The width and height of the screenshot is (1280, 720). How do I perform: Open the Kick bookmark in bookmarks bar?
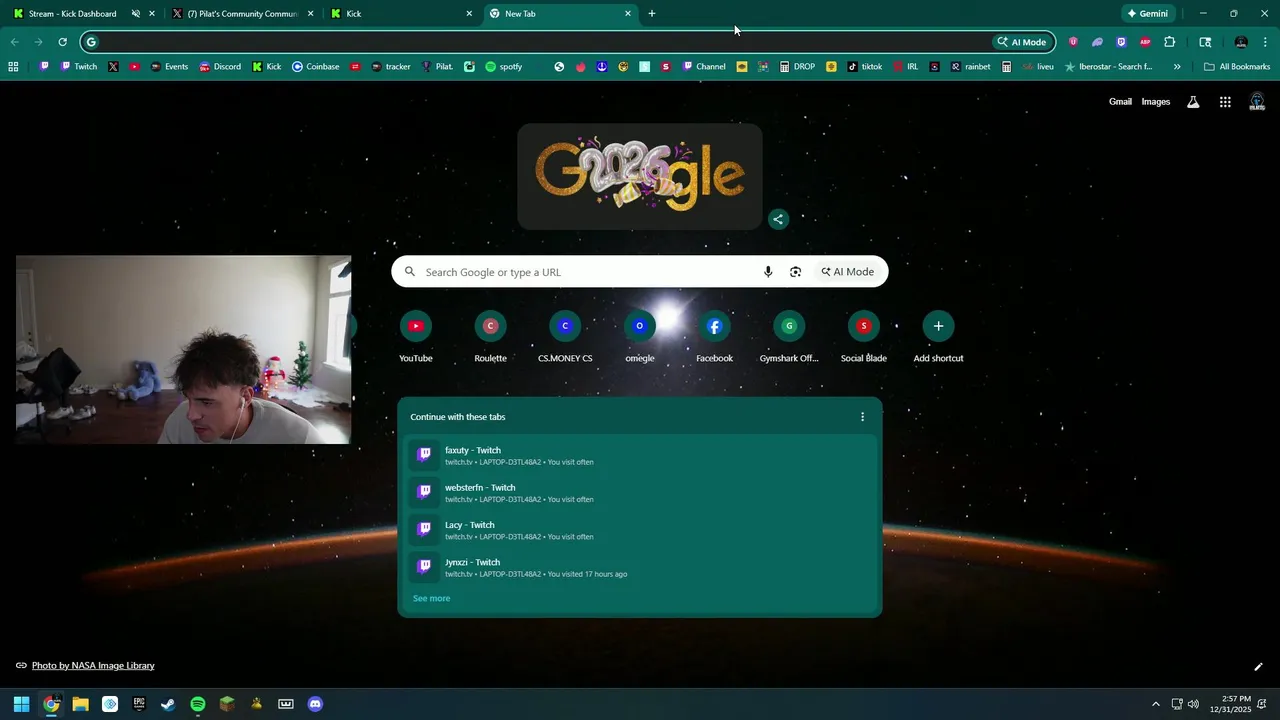(266, 67)
